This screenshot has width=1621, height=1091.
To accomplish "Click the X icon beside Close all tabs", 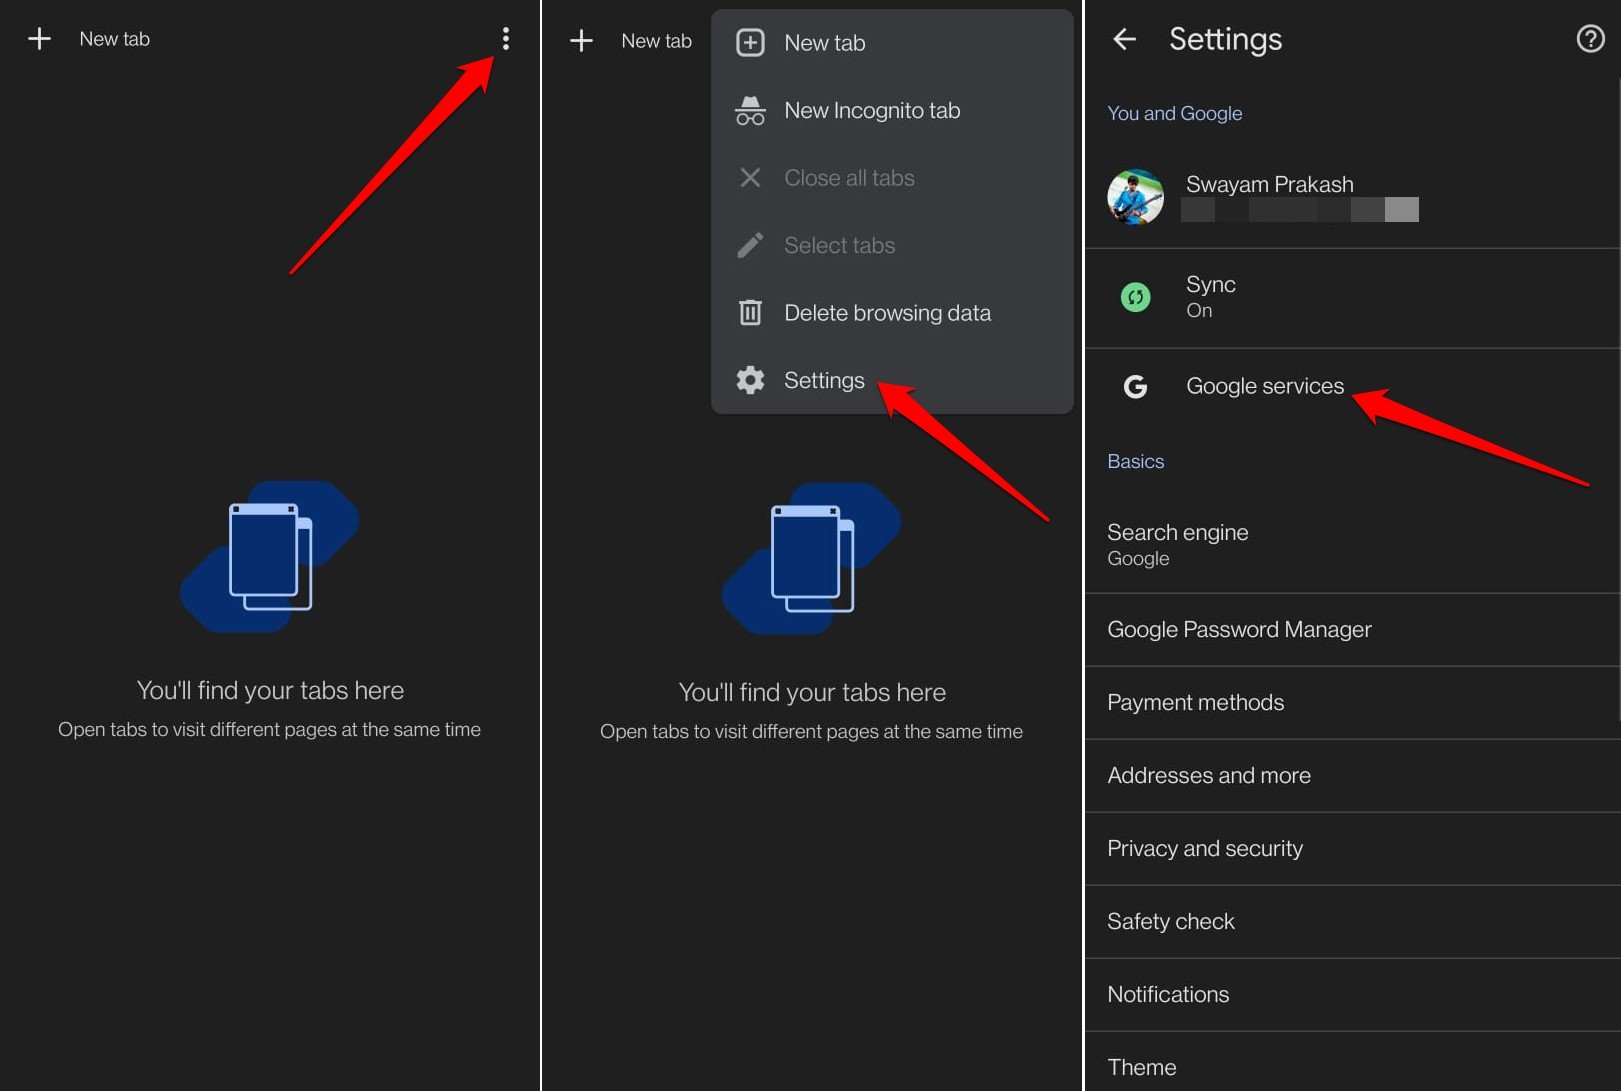I will 750,178.
